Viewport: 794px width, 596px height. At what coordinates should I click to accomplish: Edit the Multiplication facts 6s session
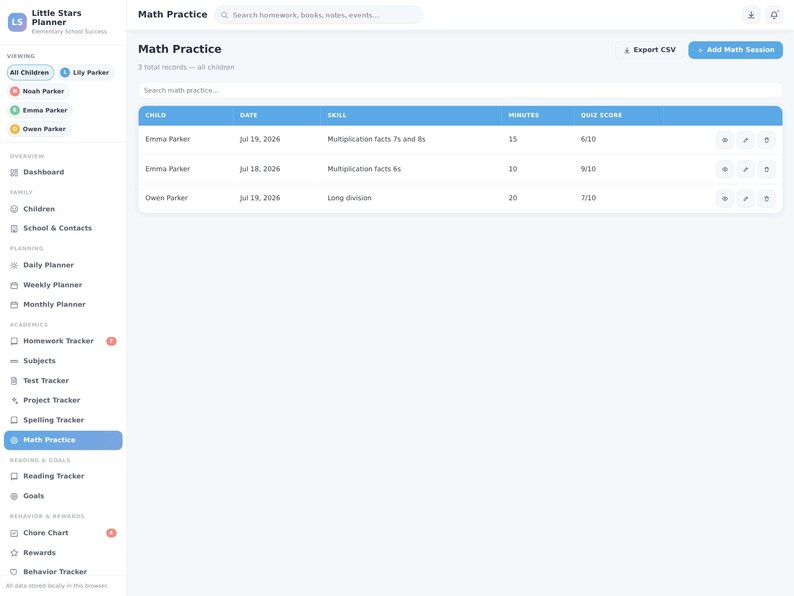(x=745, y=170)
